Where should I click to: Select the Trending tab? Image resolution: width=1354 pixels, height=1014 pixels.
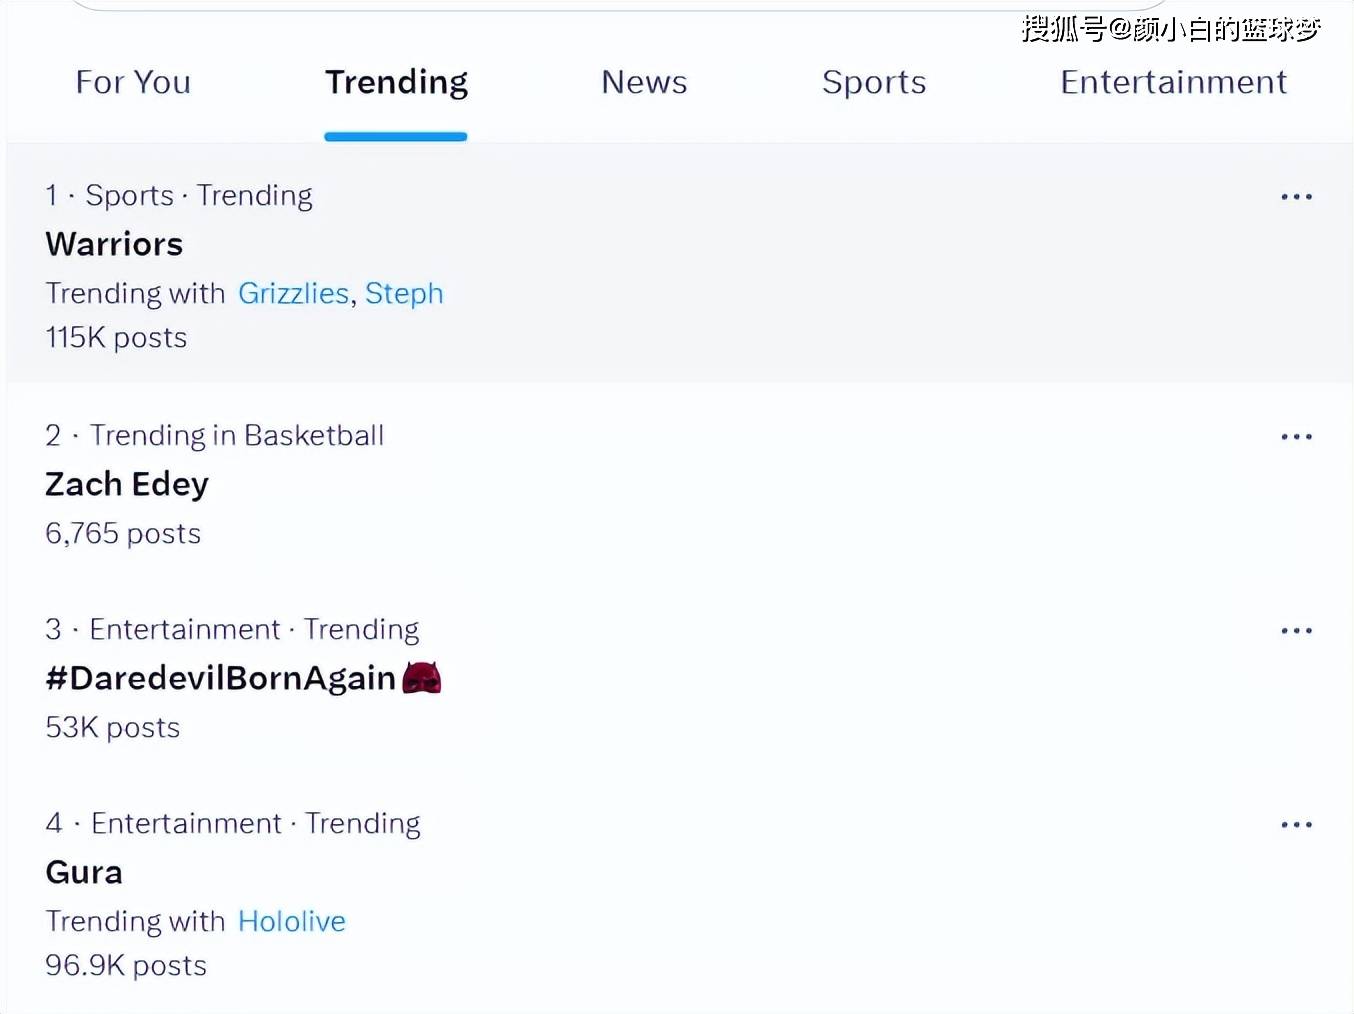coord(396,82)
